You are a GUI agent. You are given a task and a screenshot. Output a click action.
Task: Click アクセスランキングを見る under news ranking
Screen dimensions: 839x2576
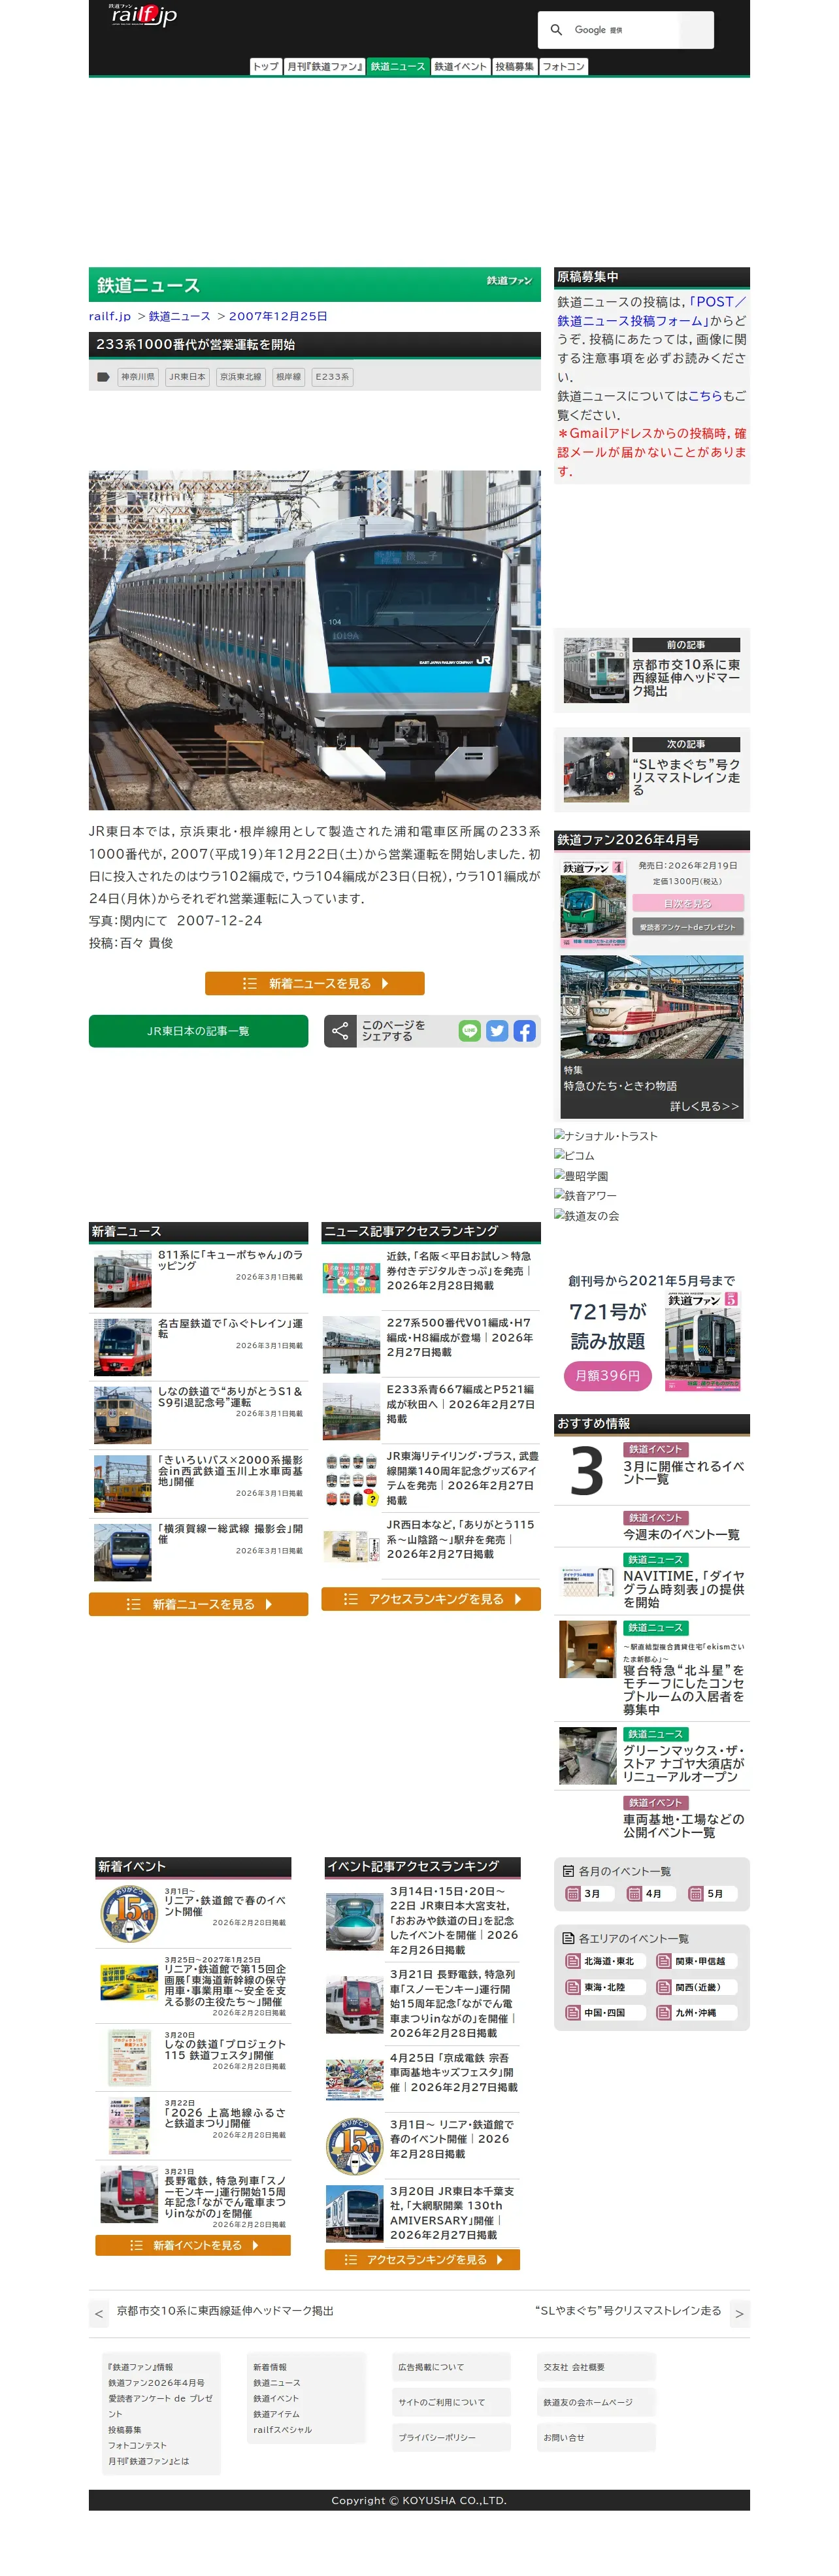[x=431, y=1599]
